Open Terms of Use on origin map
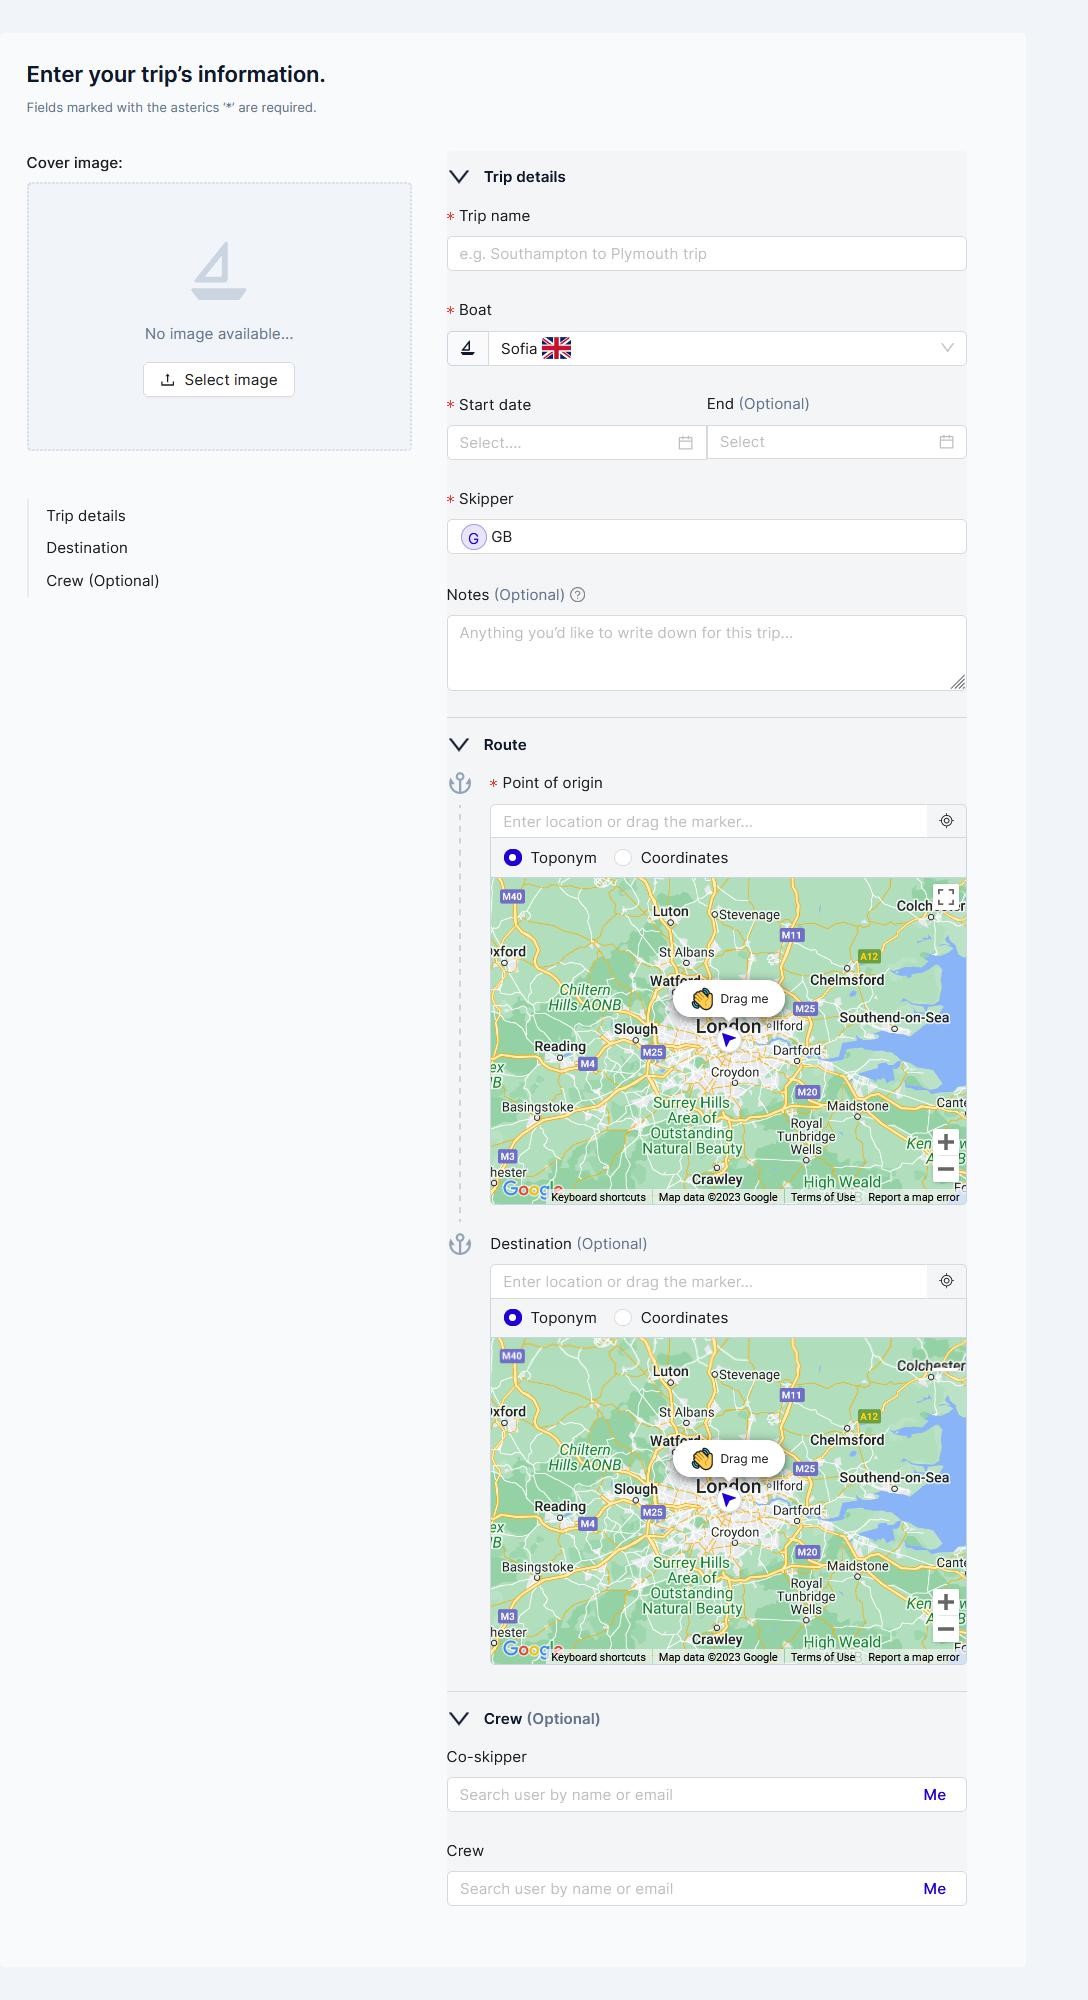This screenshot has width=1088, height=2000. coord(823,1197)
